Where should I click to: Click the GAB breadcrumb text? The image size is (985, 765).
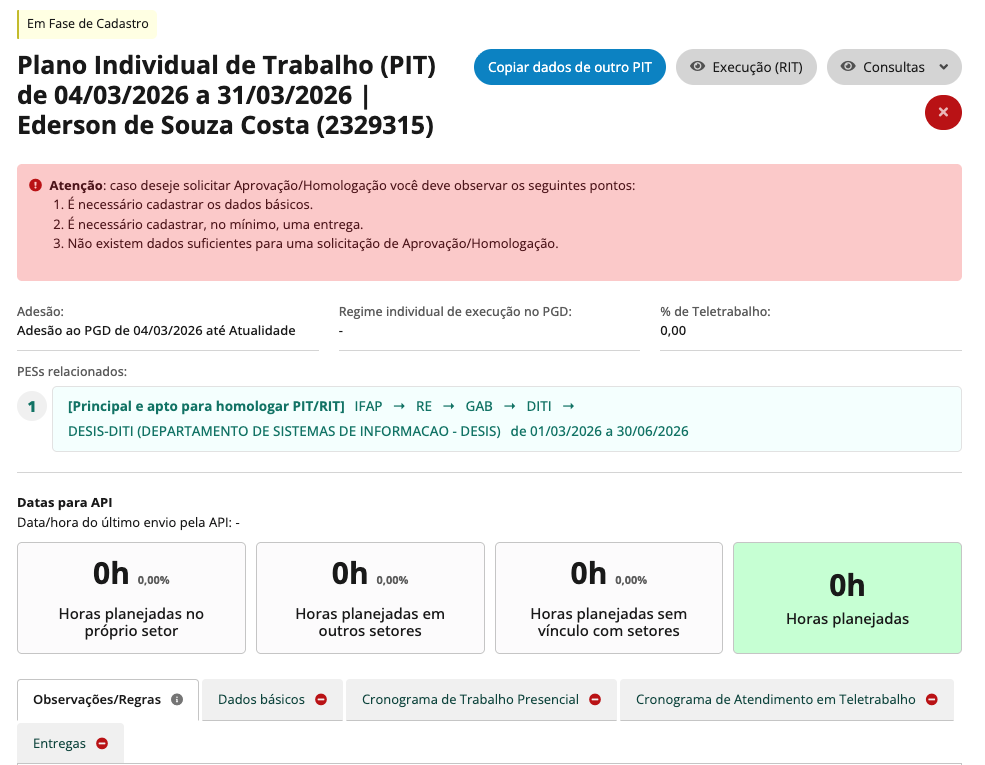coord(479,406)
